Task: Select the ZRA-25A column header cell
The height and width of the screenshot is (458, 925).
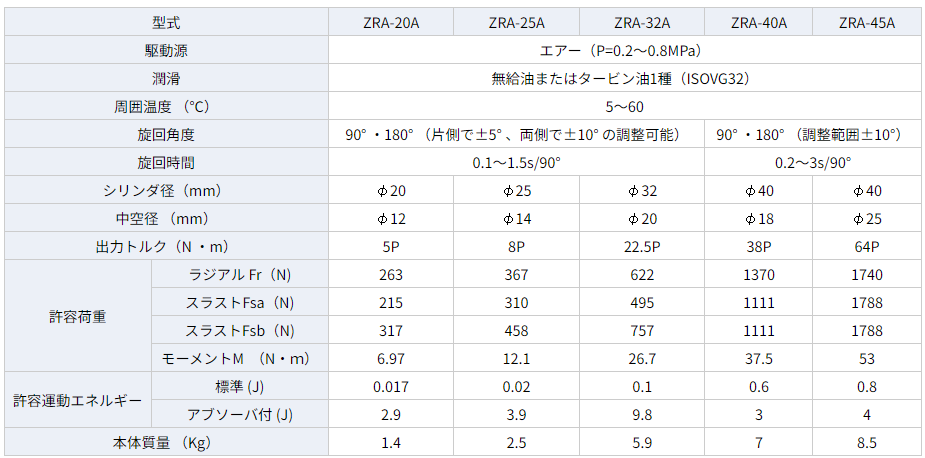Action: pyautogui.click(x=517, y=22)
